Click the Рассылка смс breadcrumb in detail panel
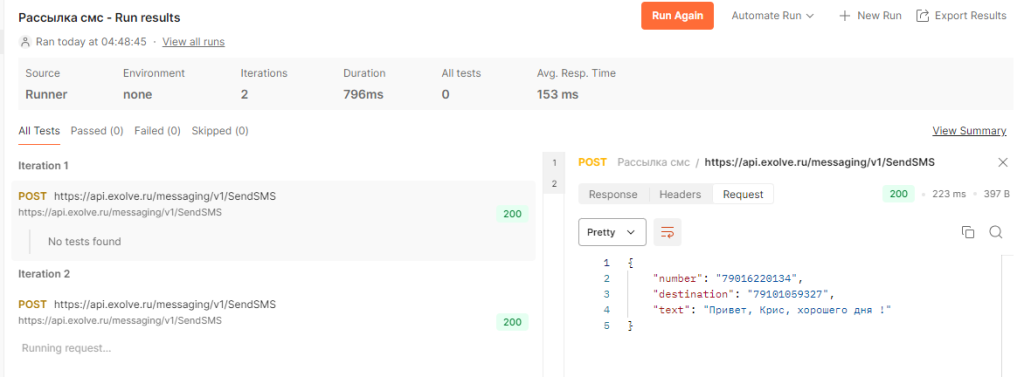The image size is (1024, 377). coord(653,162)
